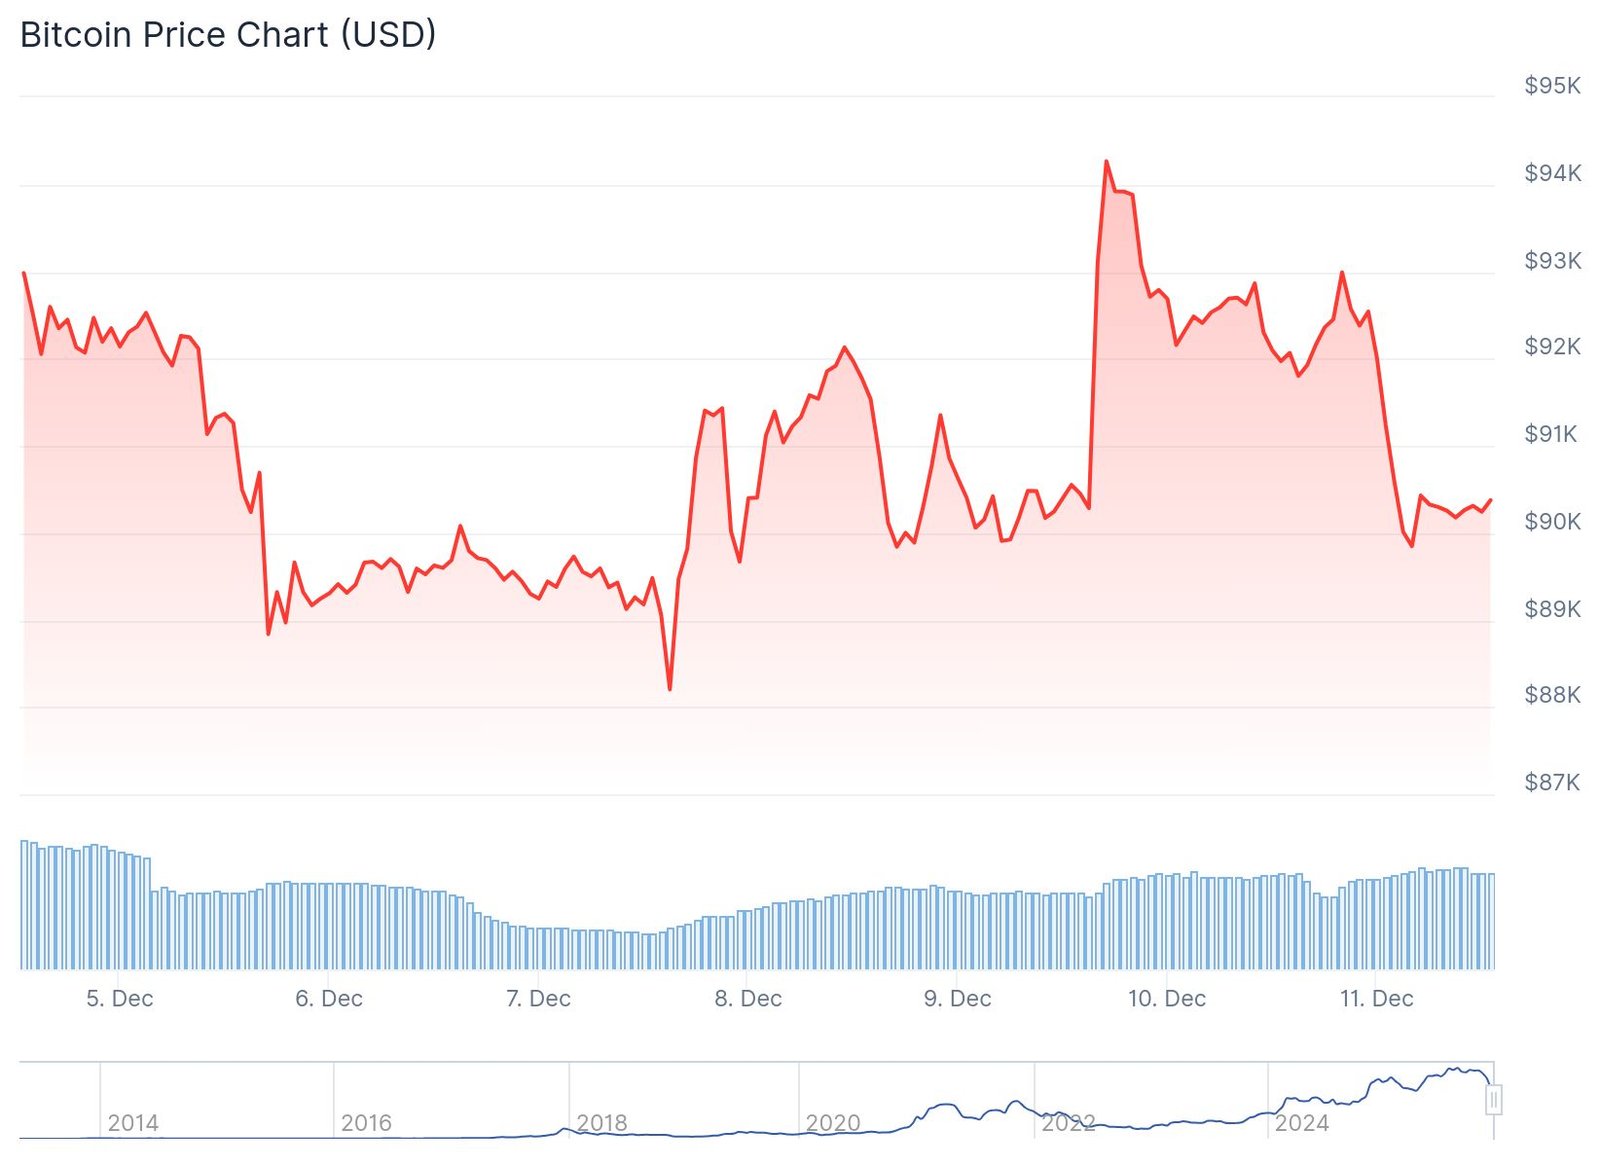Image resolution: width=1600 pixels, height=1168 pixels.
Task: Click the 7. Dec date label
Action: click(x=538, y=998)
